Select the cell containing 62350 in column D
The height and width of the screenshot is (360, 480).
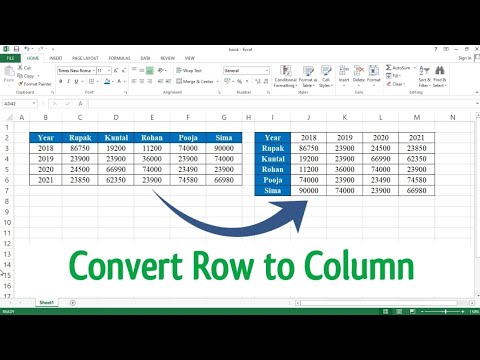[x=116, y=180]
